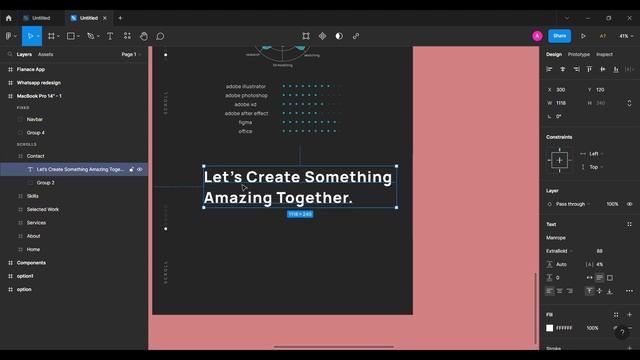This screenshot has width=640, height=360.
Task: Set text box to auto height
Action: (599, 278)
